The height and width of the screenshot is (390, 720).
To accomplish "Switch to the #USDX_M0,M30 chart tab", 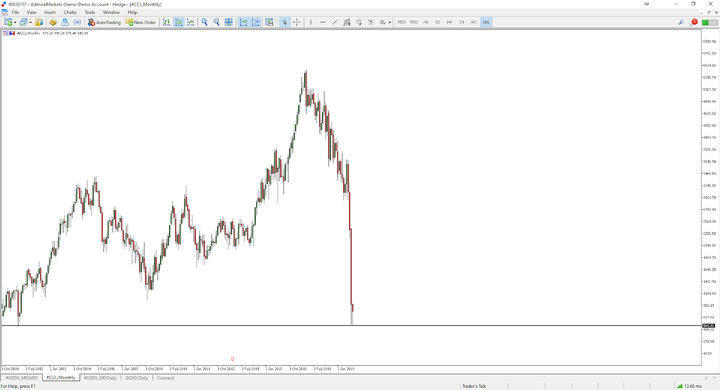I will click(x=22, y=378).
